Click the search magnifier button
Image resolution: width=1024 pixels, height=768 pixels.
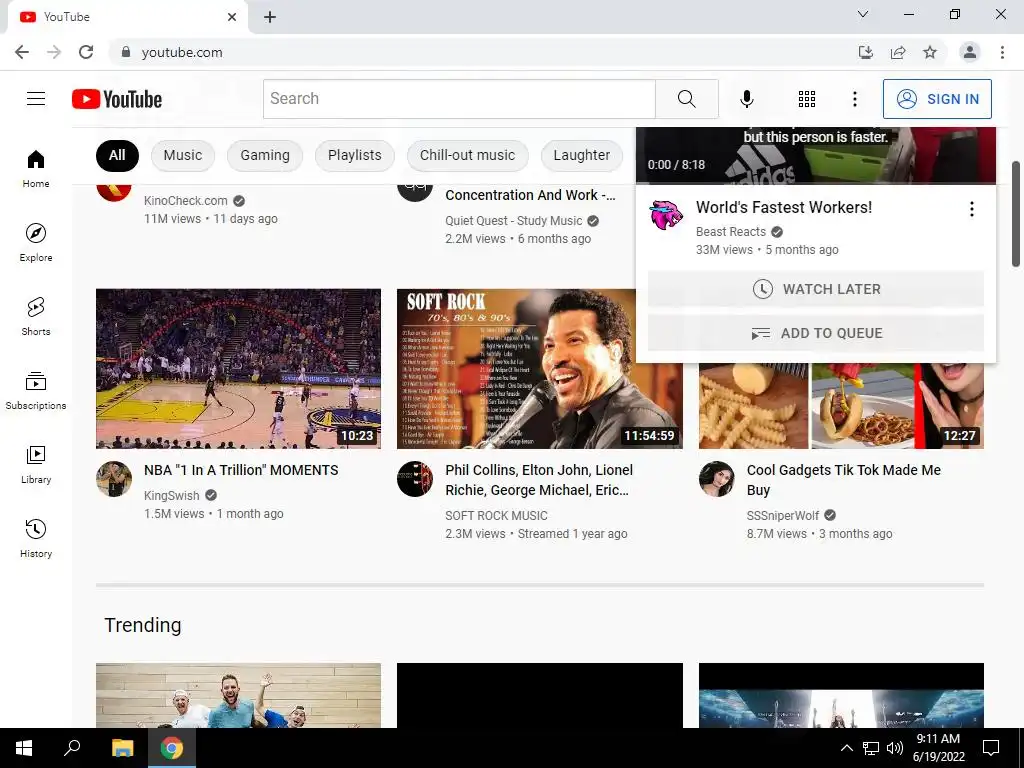coord(686,99)
